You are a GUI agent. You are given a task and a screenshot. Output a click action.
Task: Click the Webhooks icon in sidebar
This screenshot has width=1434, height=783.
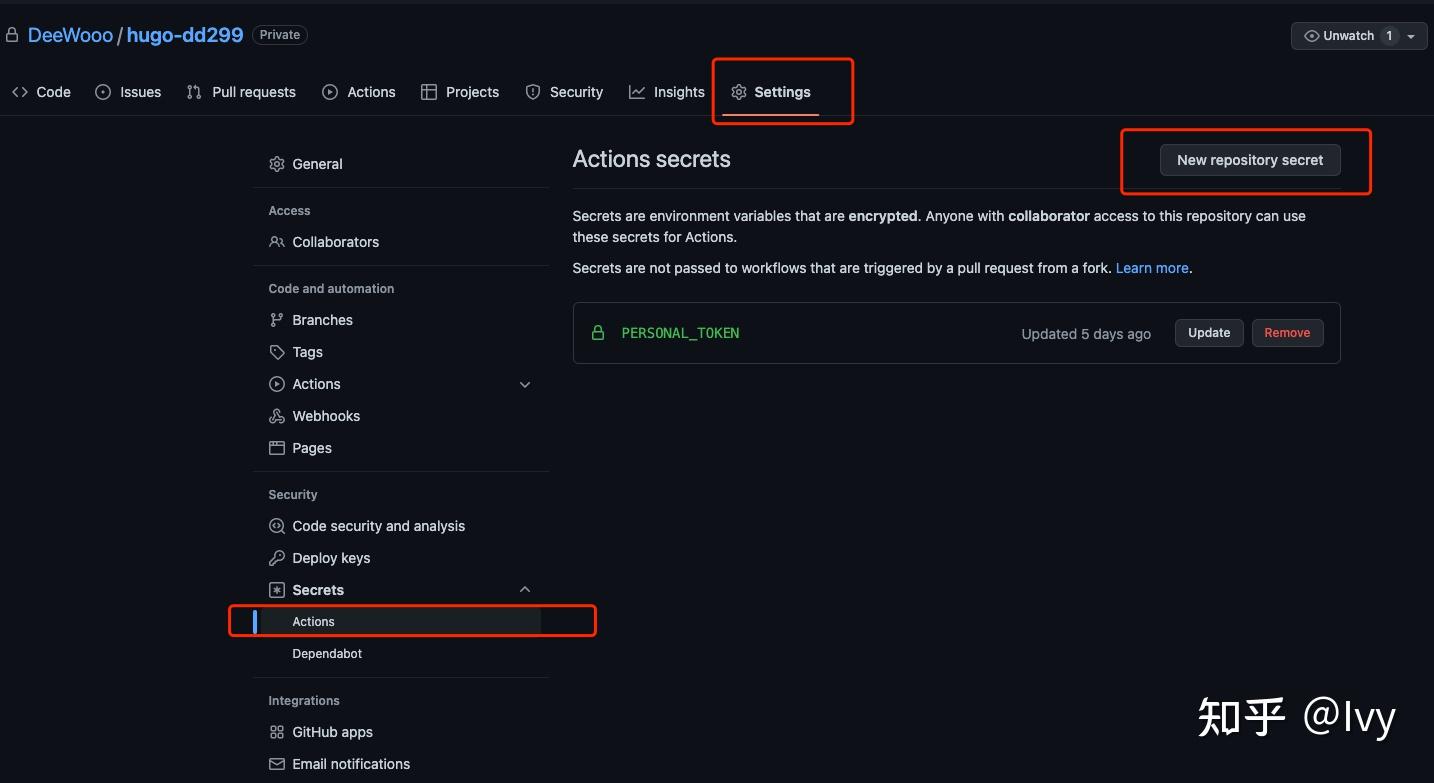[x=277, y=416]
